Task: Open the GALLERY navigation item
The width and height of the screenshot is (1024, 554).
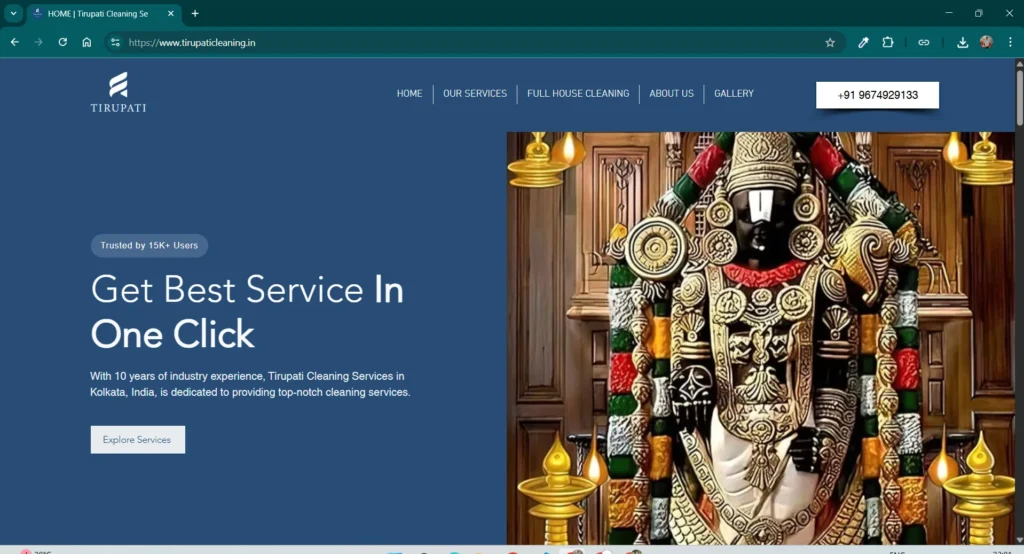Action: pos(734,93)
